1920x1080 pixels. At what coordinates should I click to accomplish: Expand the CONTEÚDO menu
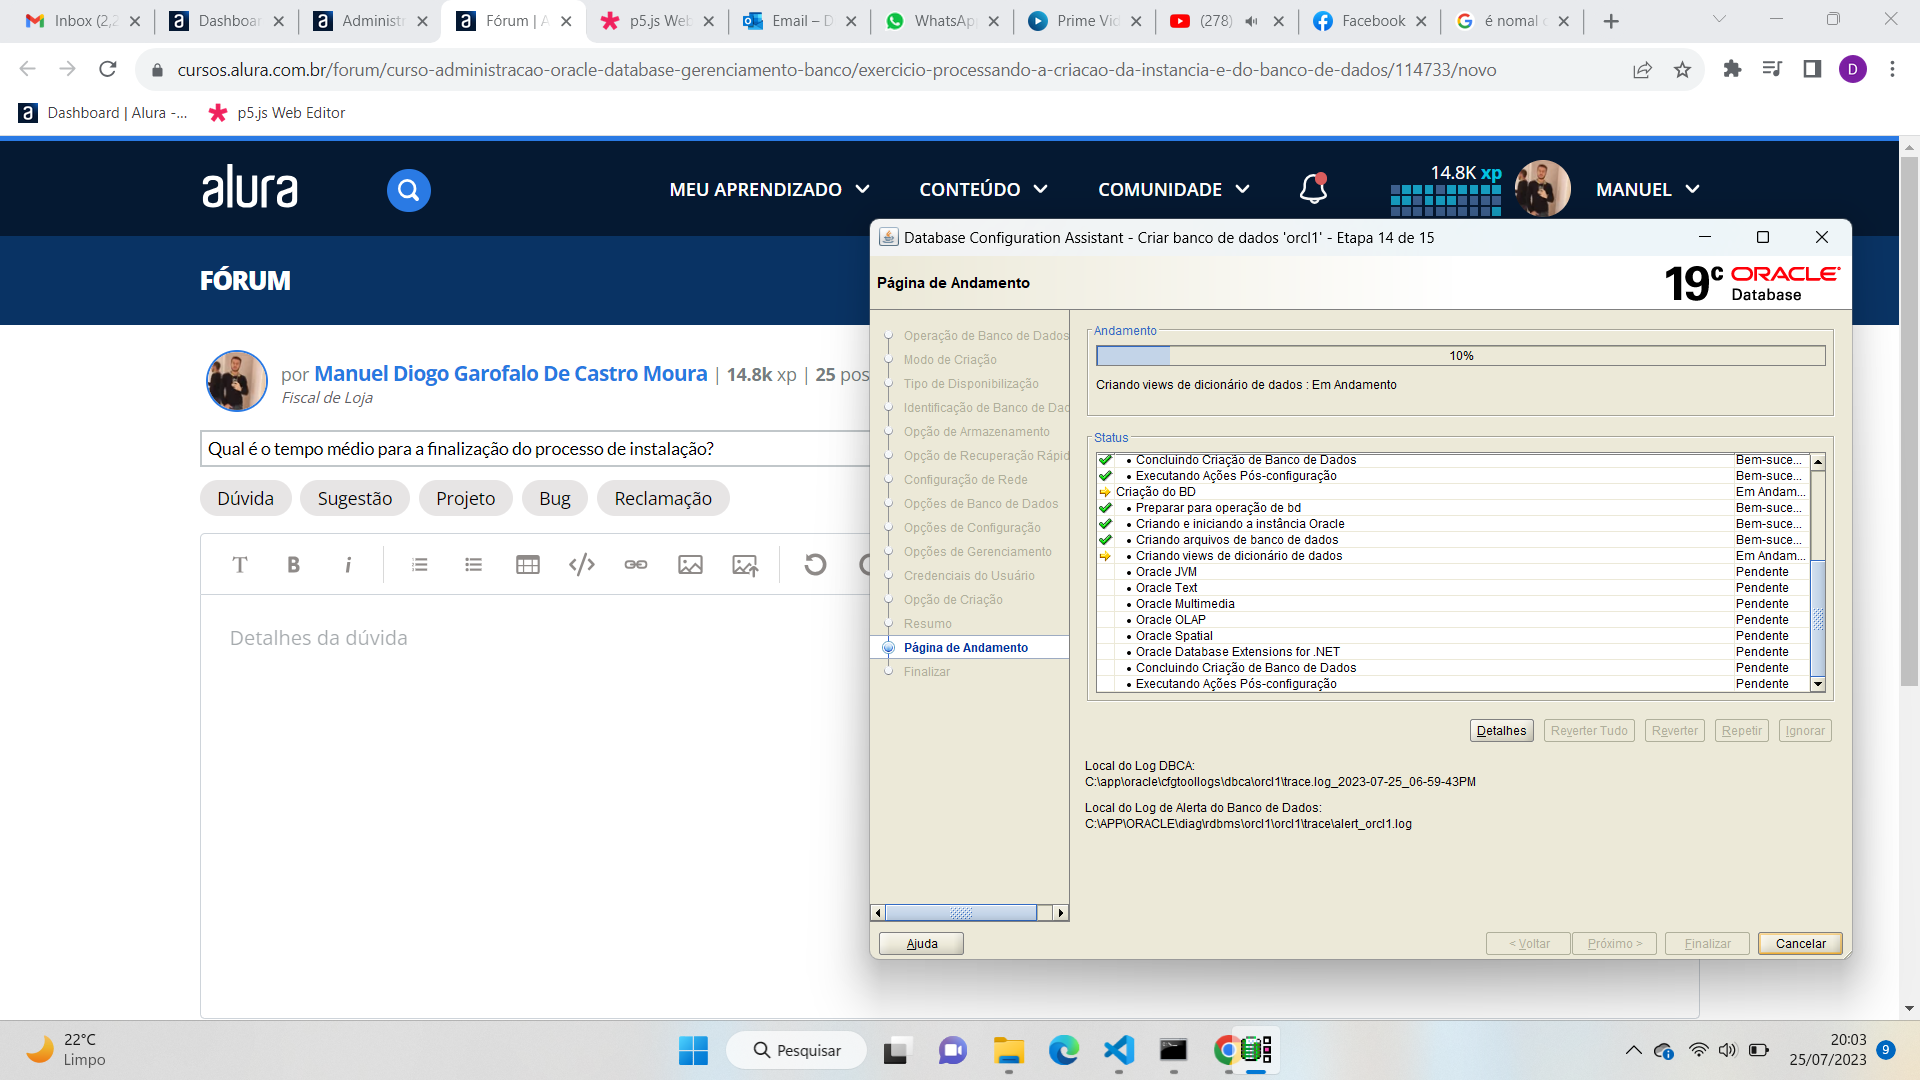point(983,189)
